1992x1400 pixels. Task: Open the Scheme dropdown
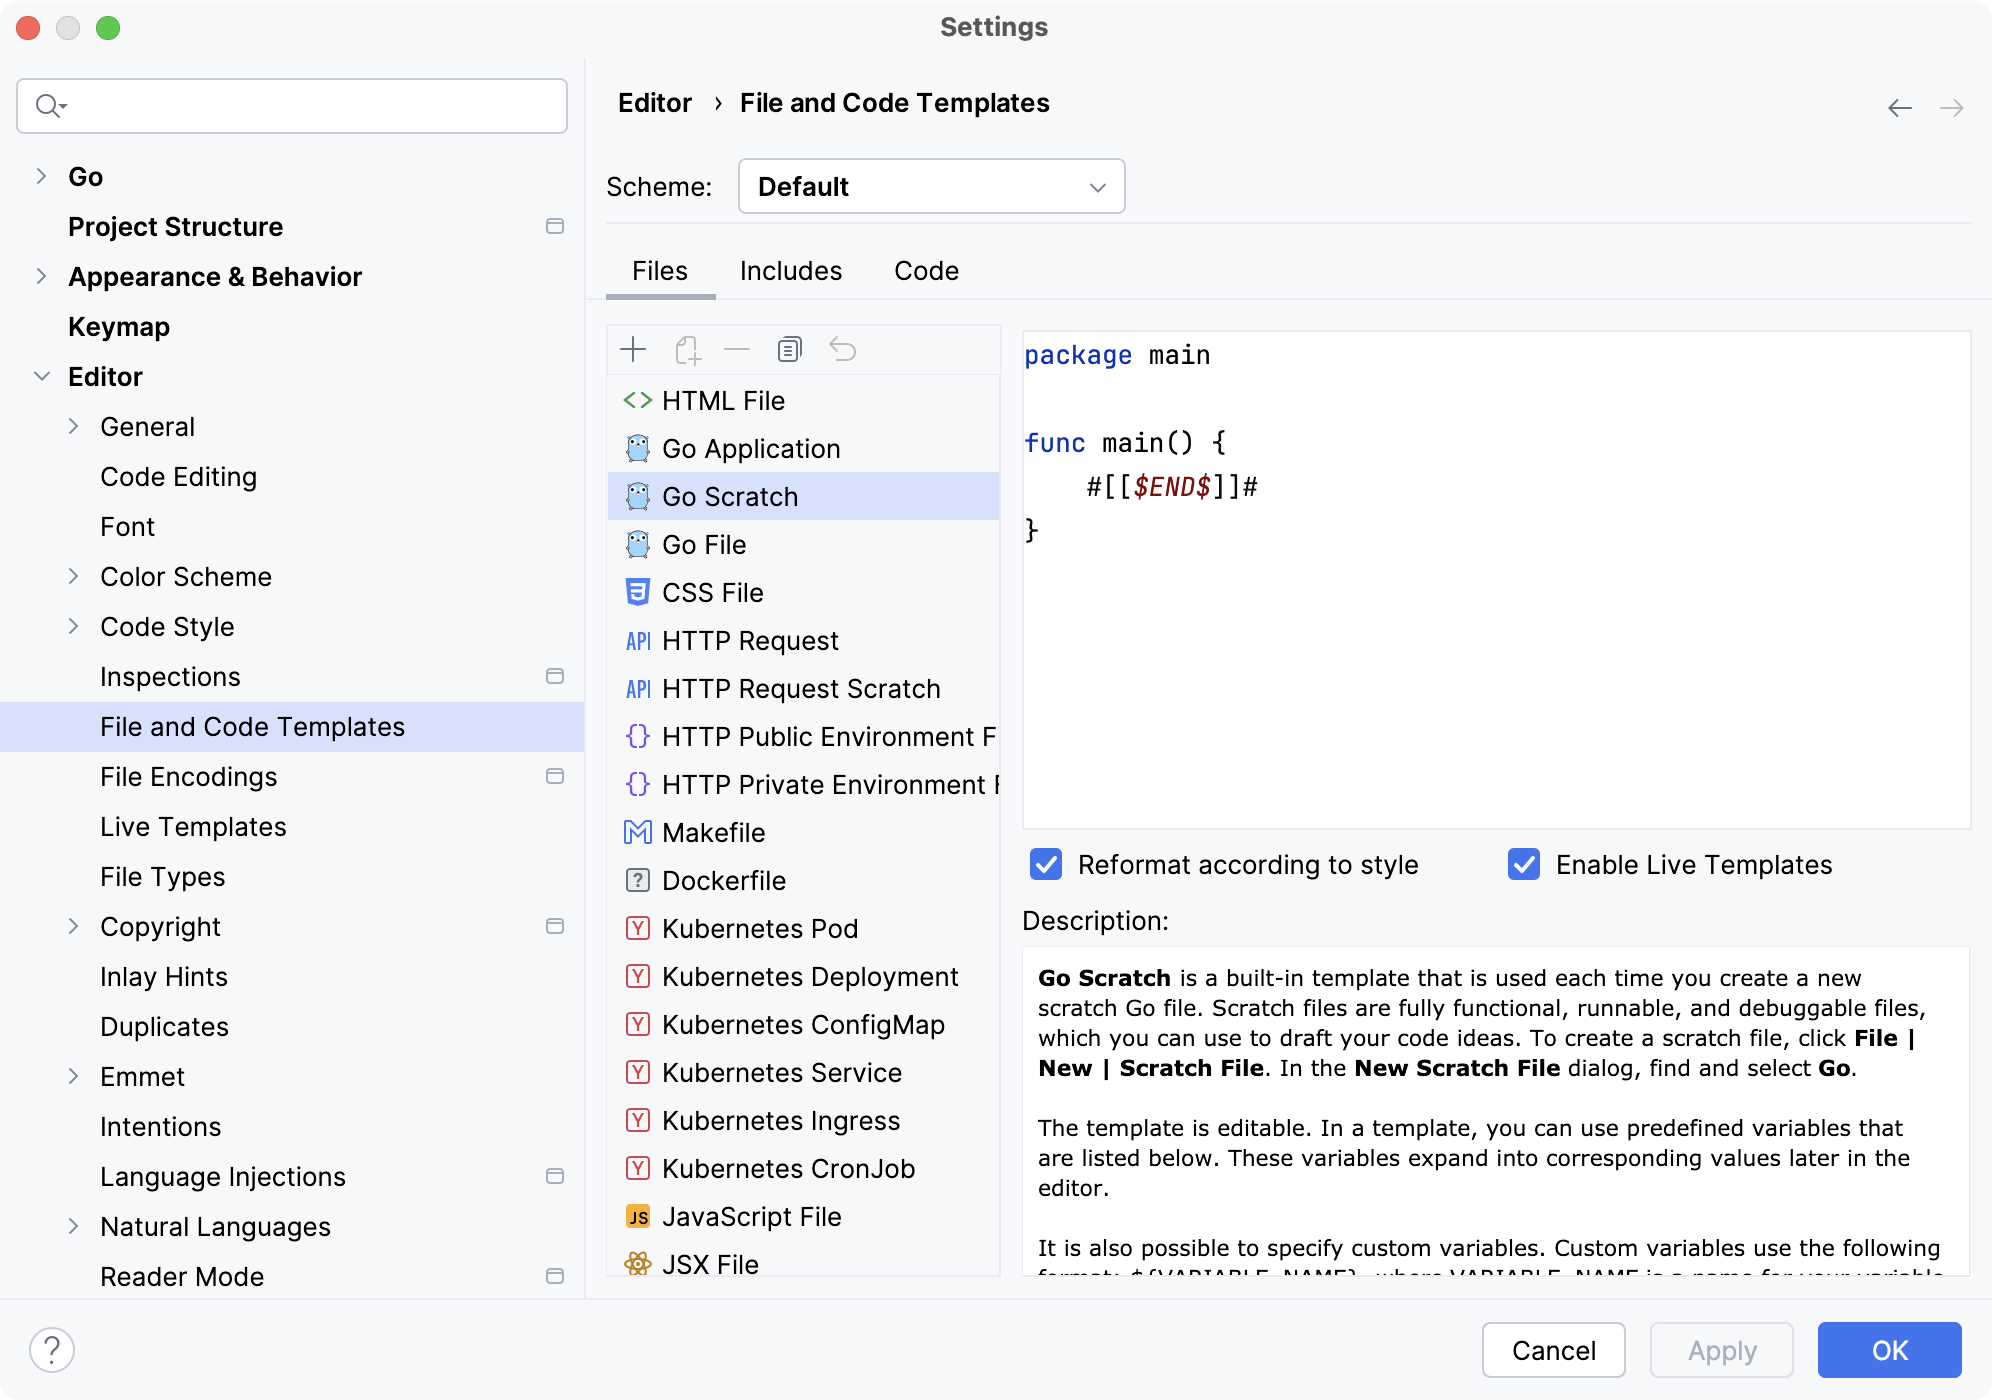(931, 186)
